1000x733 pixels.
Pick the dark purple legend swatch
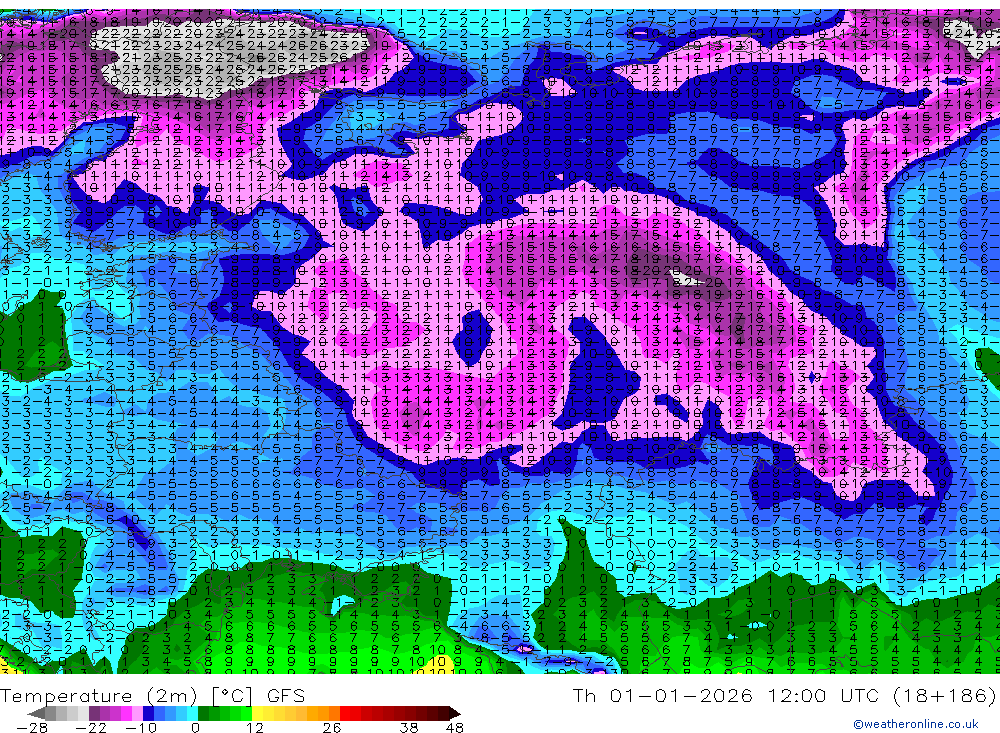coord(94,714)
